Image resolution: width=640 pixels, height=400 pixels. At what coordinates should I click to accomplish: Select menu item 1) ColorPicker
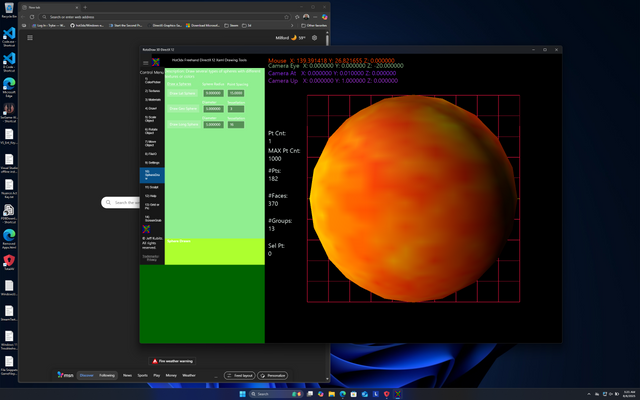[x=152, y=80]
